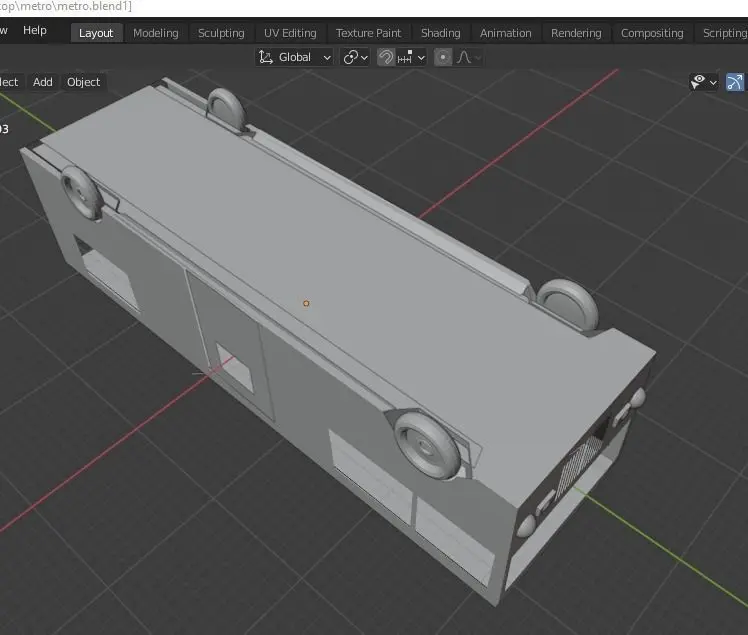The width and height of the screenshot is (748, 635).
Task: Open viewport object visibility and selectability dropdown
Action: click(704, 82)
